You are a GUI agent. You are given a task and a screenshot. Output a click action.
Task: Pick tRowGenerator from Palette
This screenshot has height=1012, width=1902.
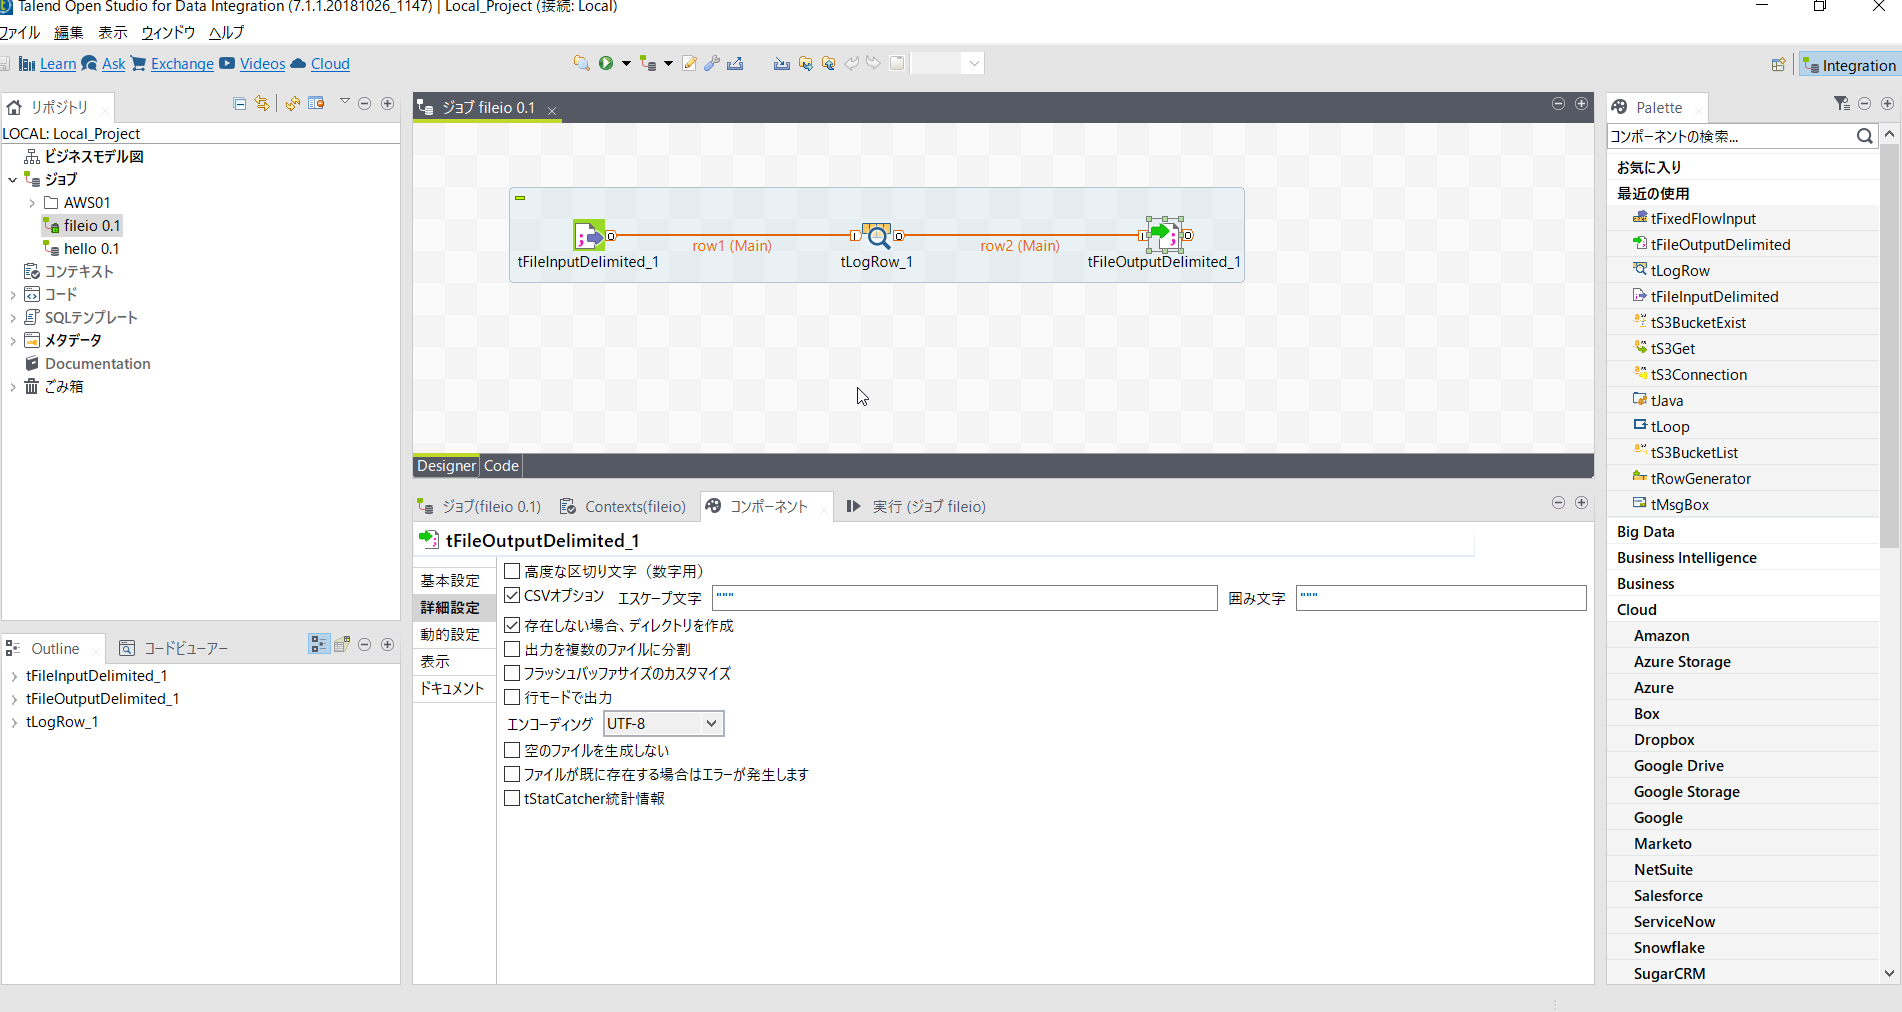[x=1700, y=478]
